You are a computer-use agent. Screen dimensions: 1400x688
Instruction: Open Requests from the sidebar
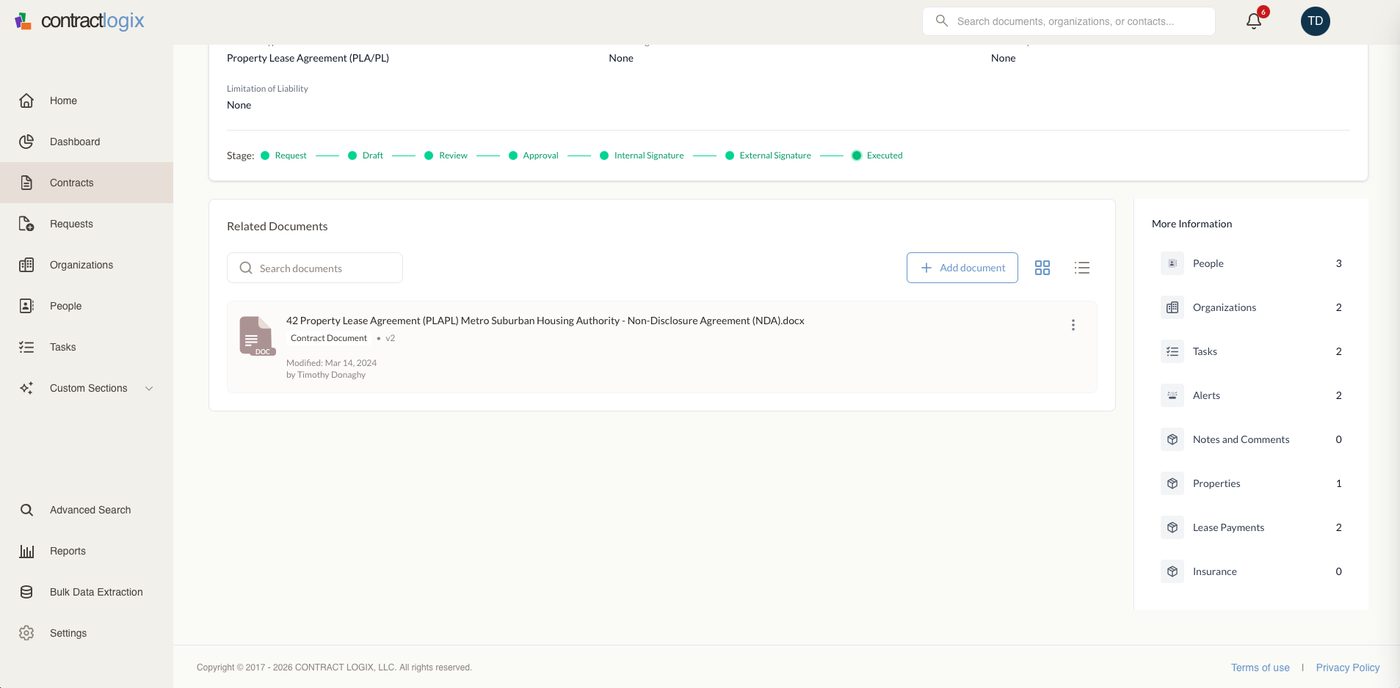click(86, 224)
